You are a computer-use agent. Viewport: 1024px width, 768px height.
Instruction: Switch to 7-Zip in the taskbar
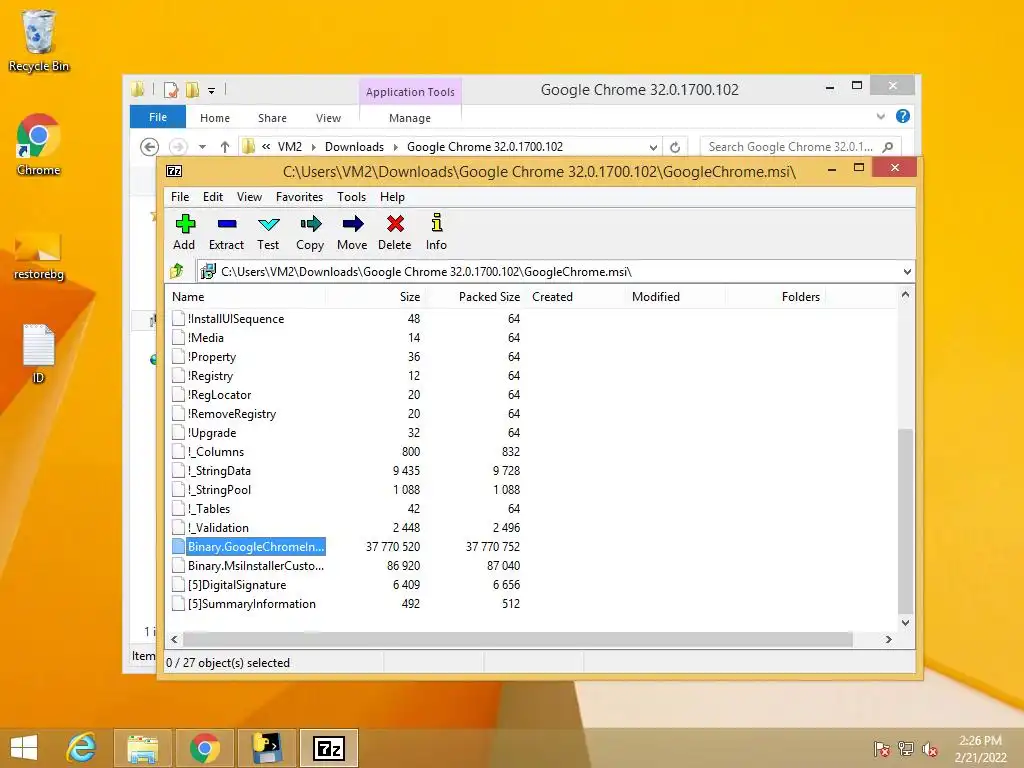click(328, 748)
